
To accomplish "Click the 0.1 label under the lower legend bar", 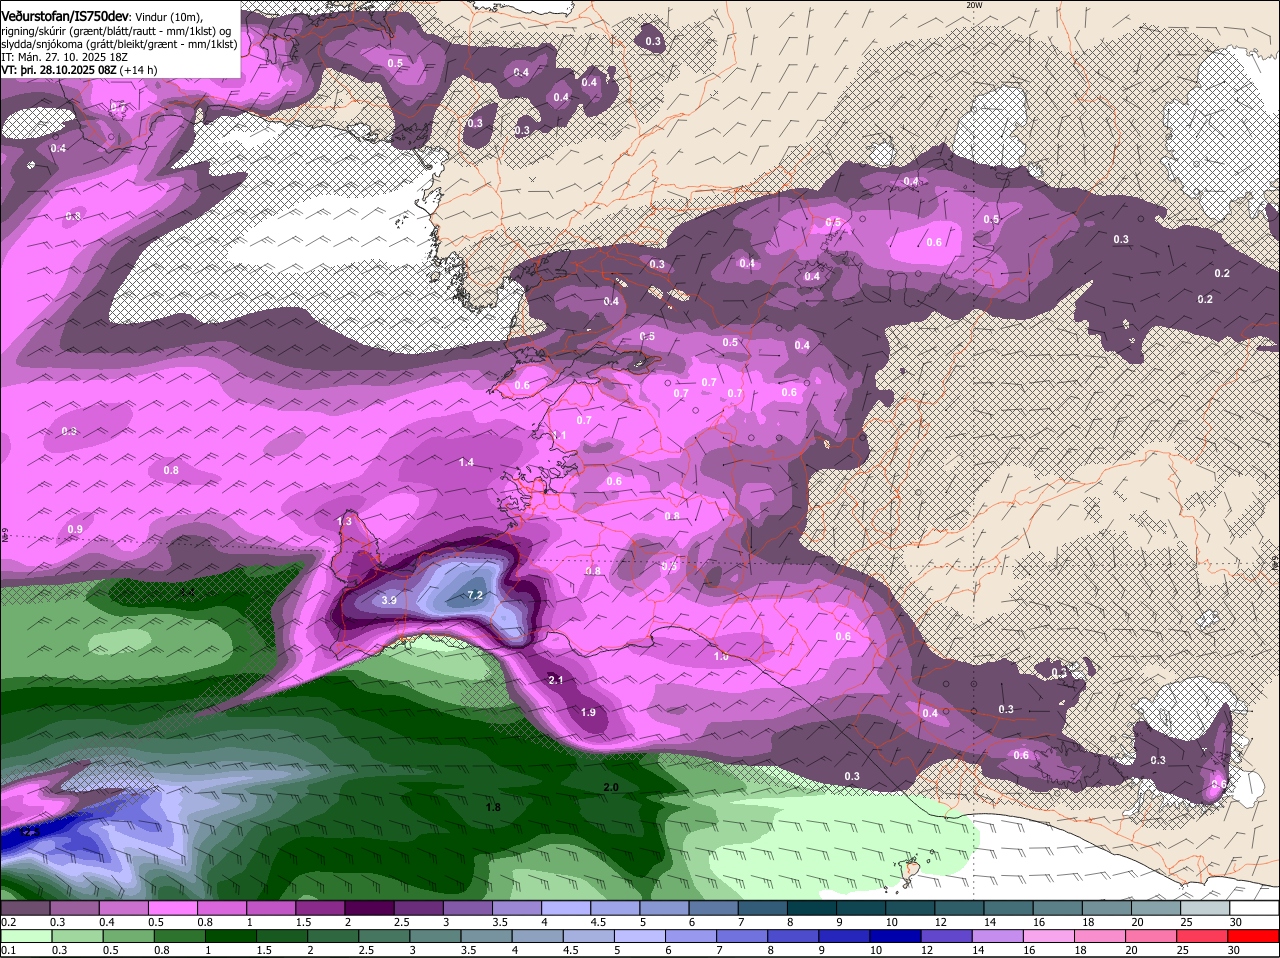I will coord(8,950).
